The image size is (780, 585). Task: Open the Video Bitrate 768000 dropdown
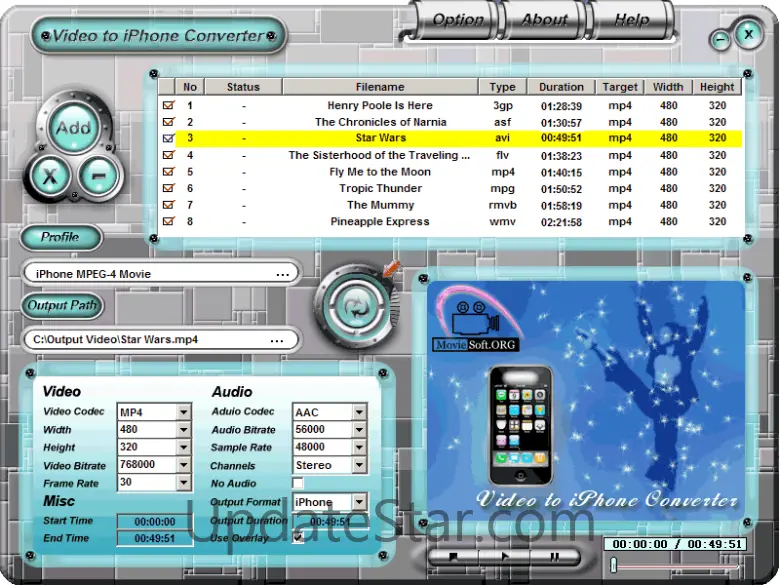point(184,465)
